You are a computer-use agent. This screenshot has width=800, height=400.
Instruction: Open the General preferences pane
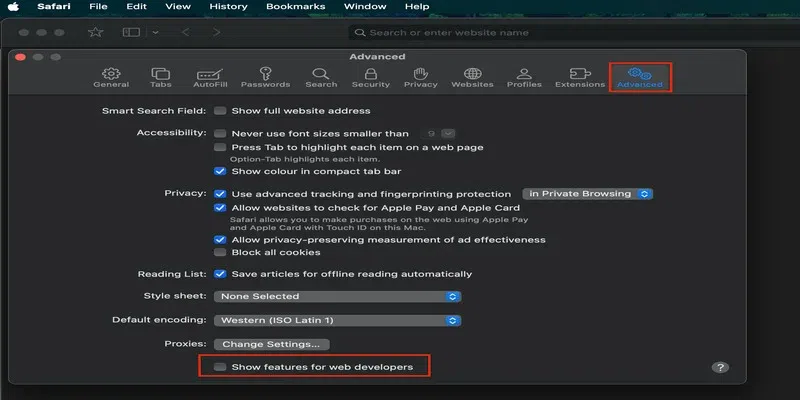tap(111, 78)
